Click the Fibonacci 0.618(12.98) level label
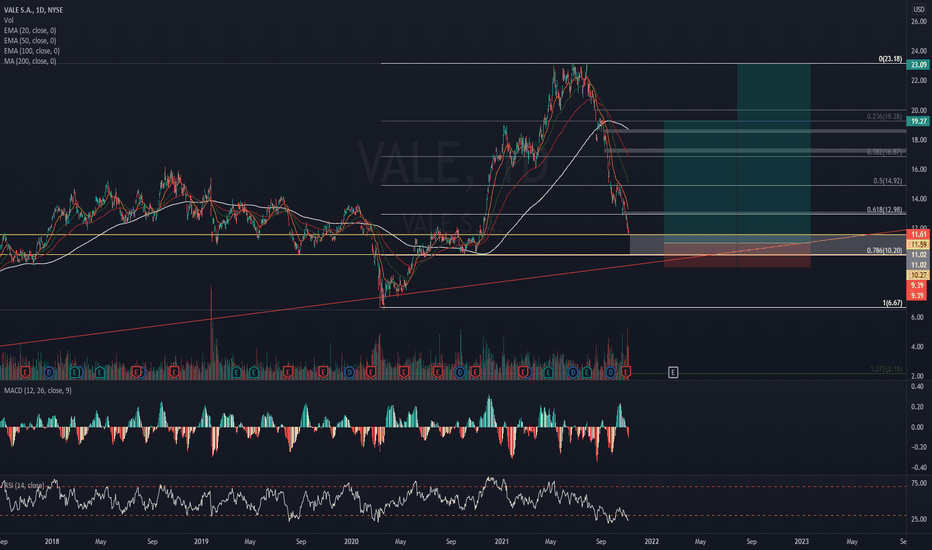This screenshot has width=932, height=550. [x=884, y=210]
